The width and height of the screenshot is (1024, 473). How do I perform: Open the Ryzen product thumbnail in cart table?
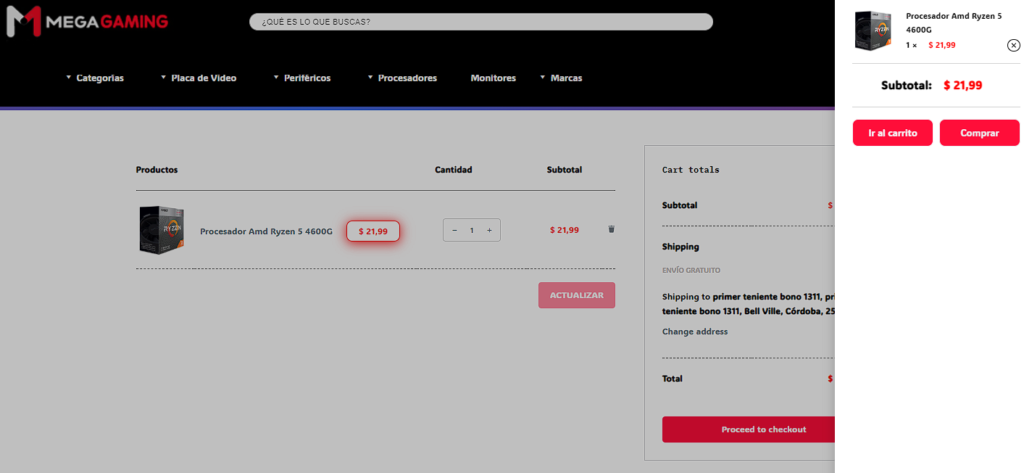coord(162,230)
